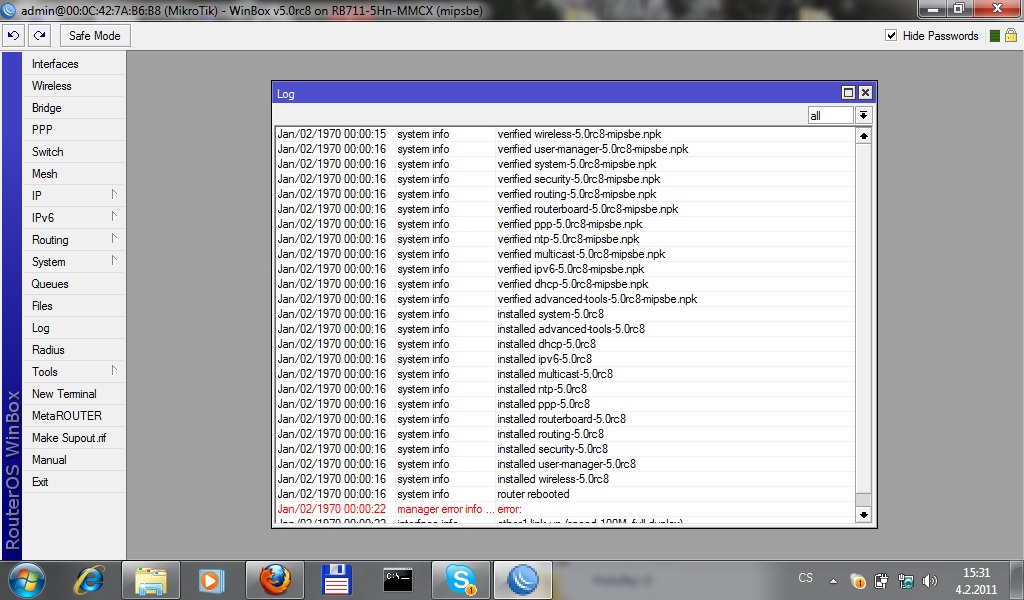Image resolution: width=1024 pixels, height=600 pixels.
Task: Click Make Supout.rif
Action: pyautogui.click(x=74, y=438)
